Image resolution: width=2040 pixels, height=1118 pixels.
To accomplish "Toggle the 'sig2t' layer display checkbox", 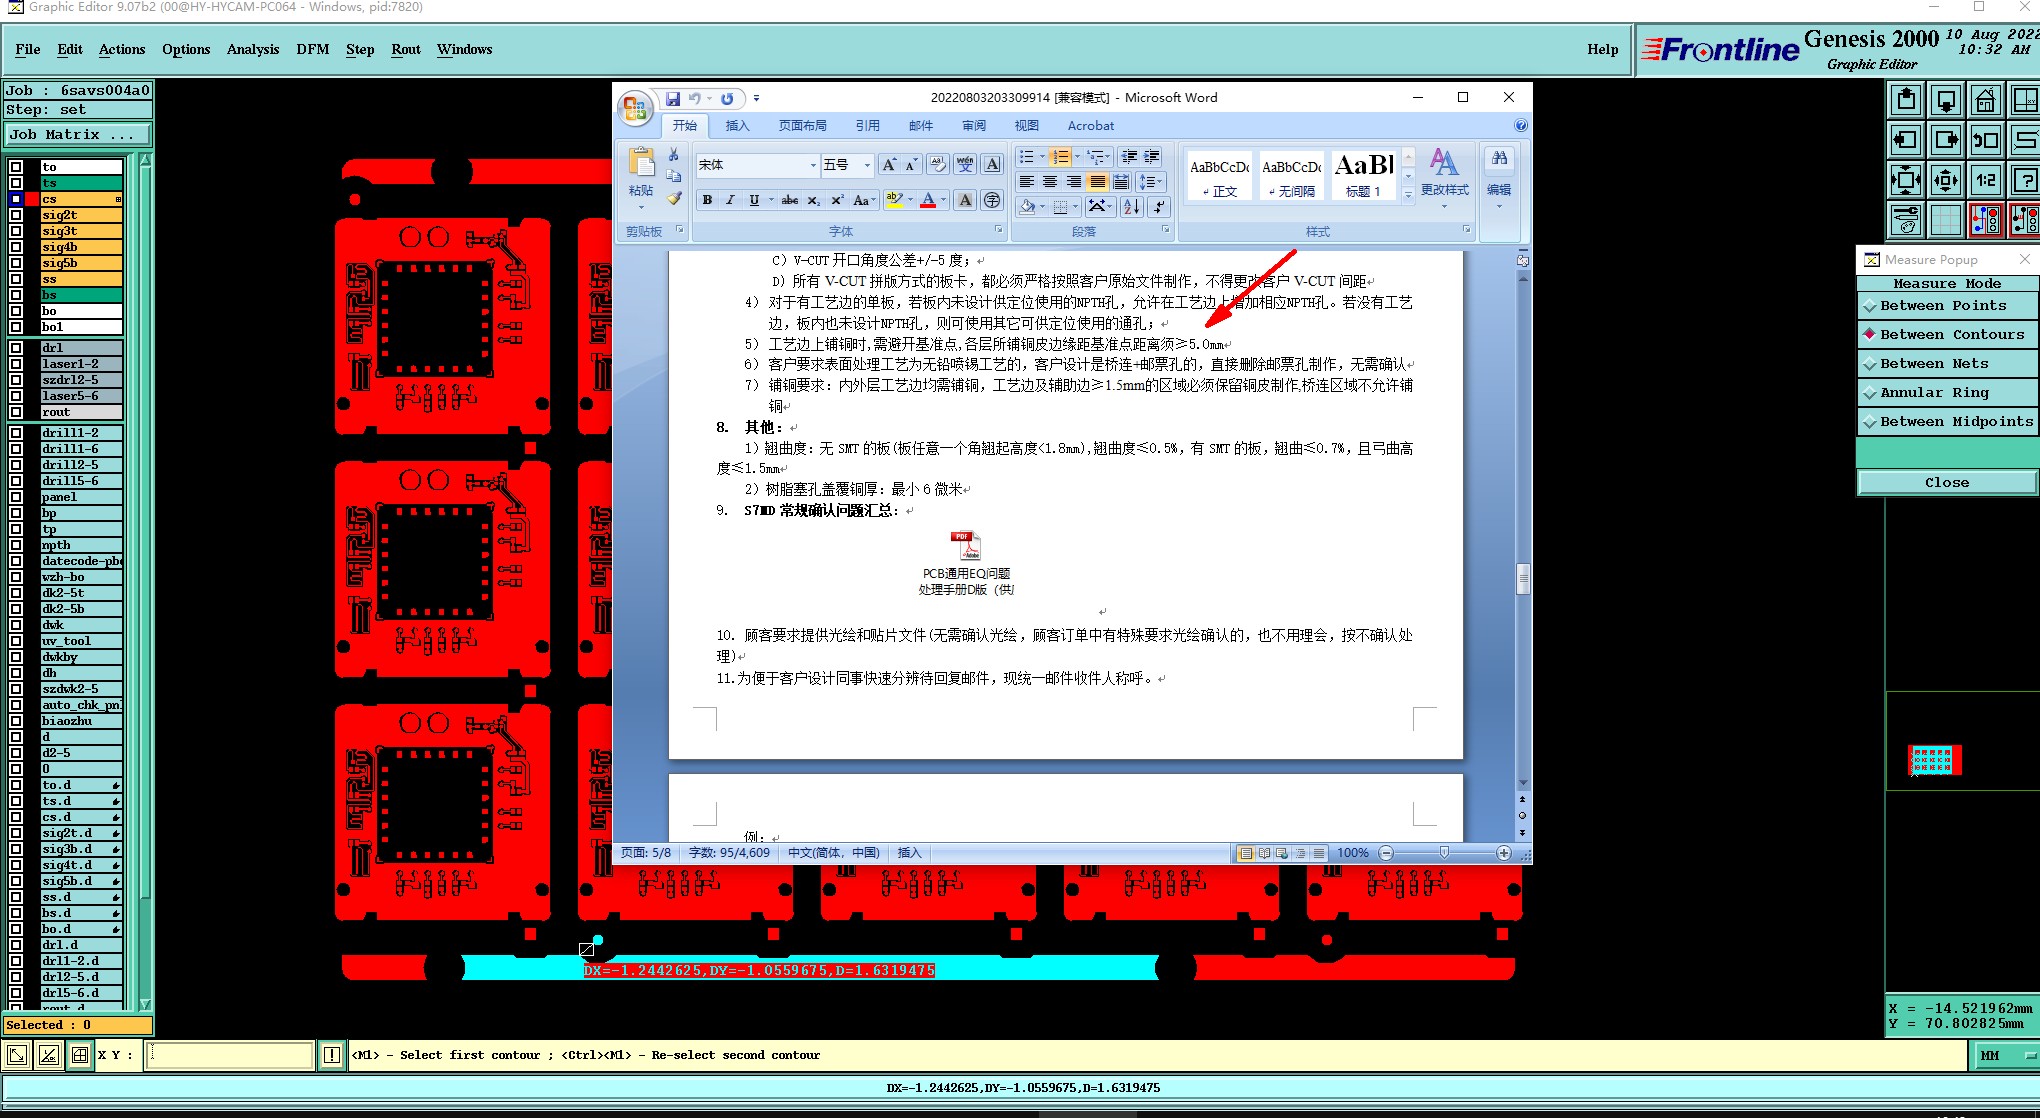I will click(x=16, y=215).
